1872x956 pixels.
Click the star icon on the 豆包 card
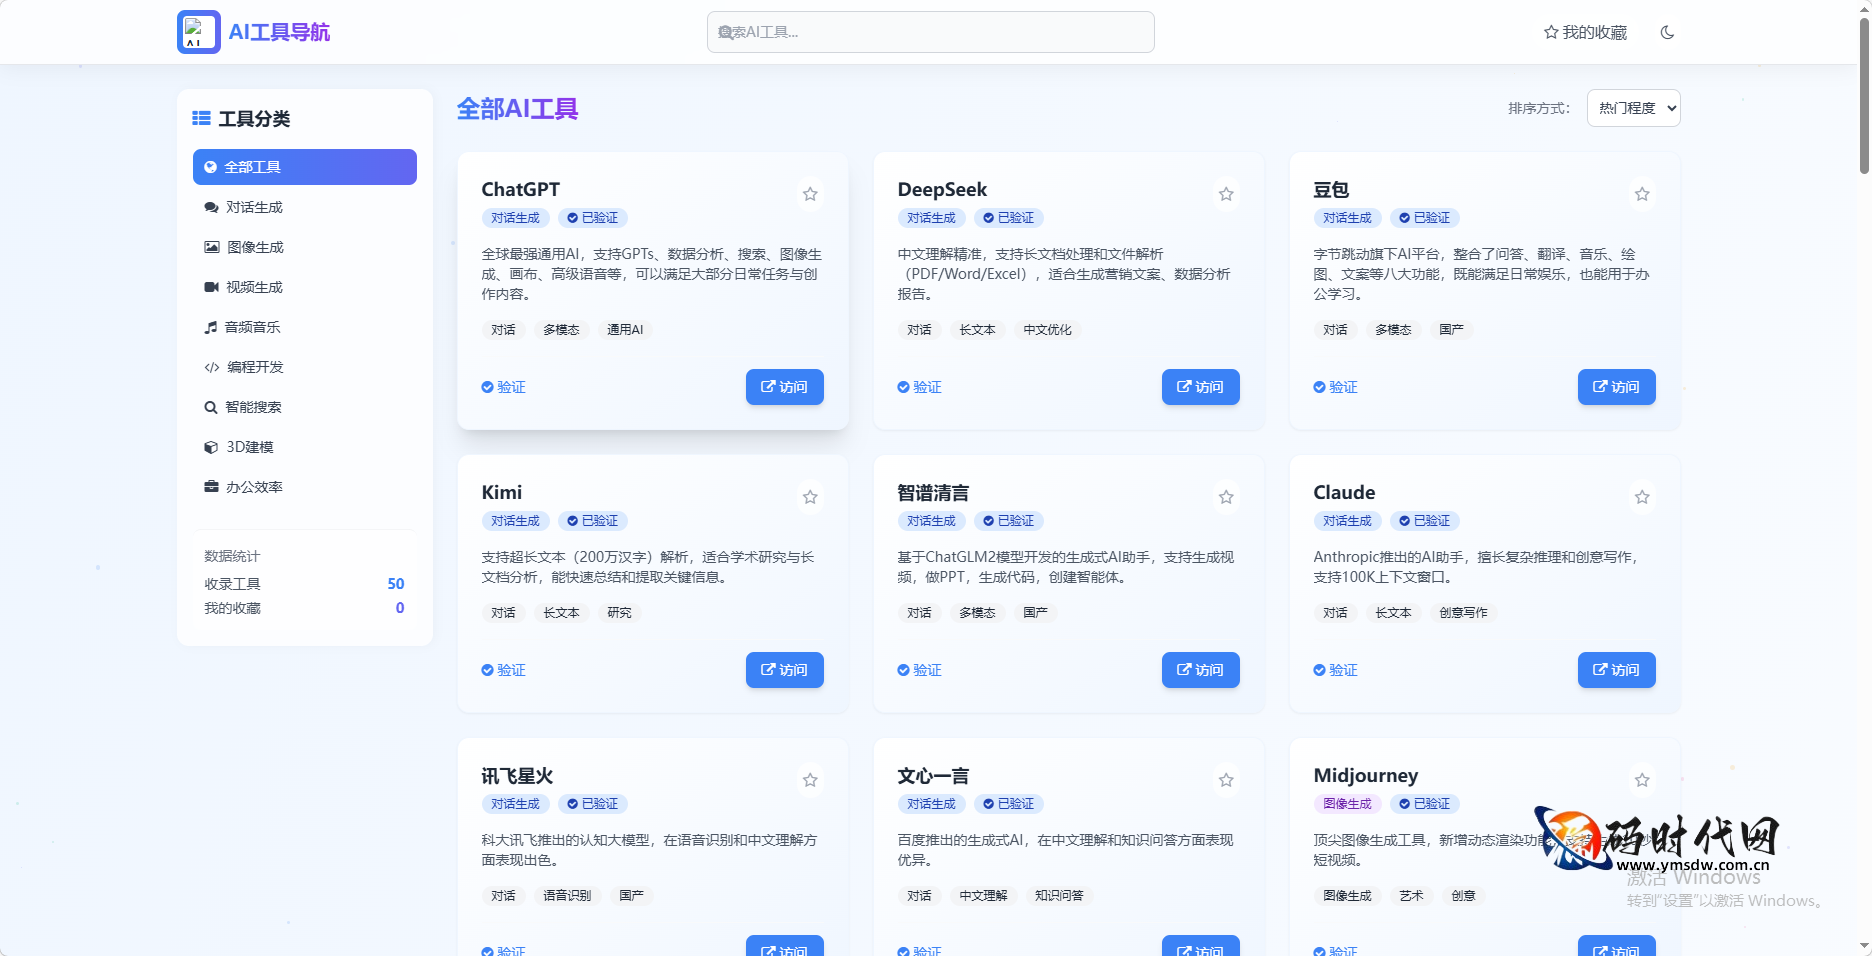1642,194
